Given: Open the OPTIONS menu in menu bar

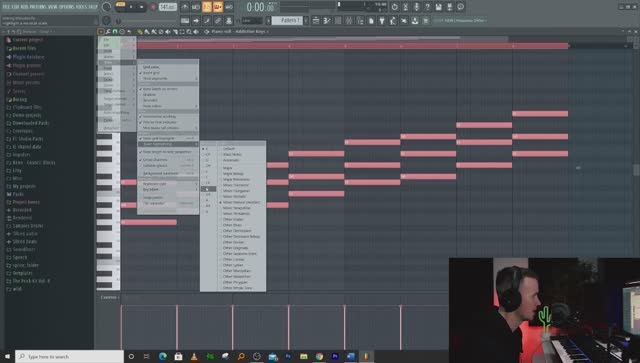Looking at the screenshot, I should pyautogui.click(x=67, y=7).
